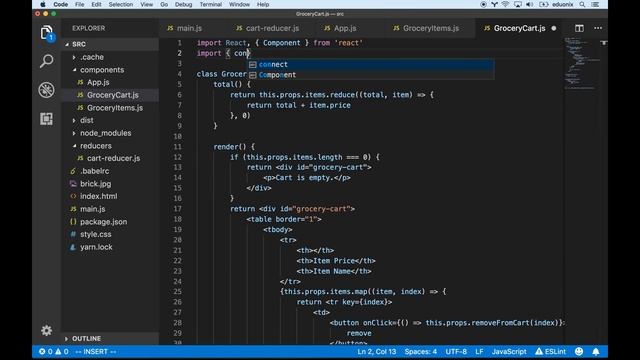This screenshot has height=360, width=640.
Task: Open the Apple menu
Action: (x=42, y=4)
